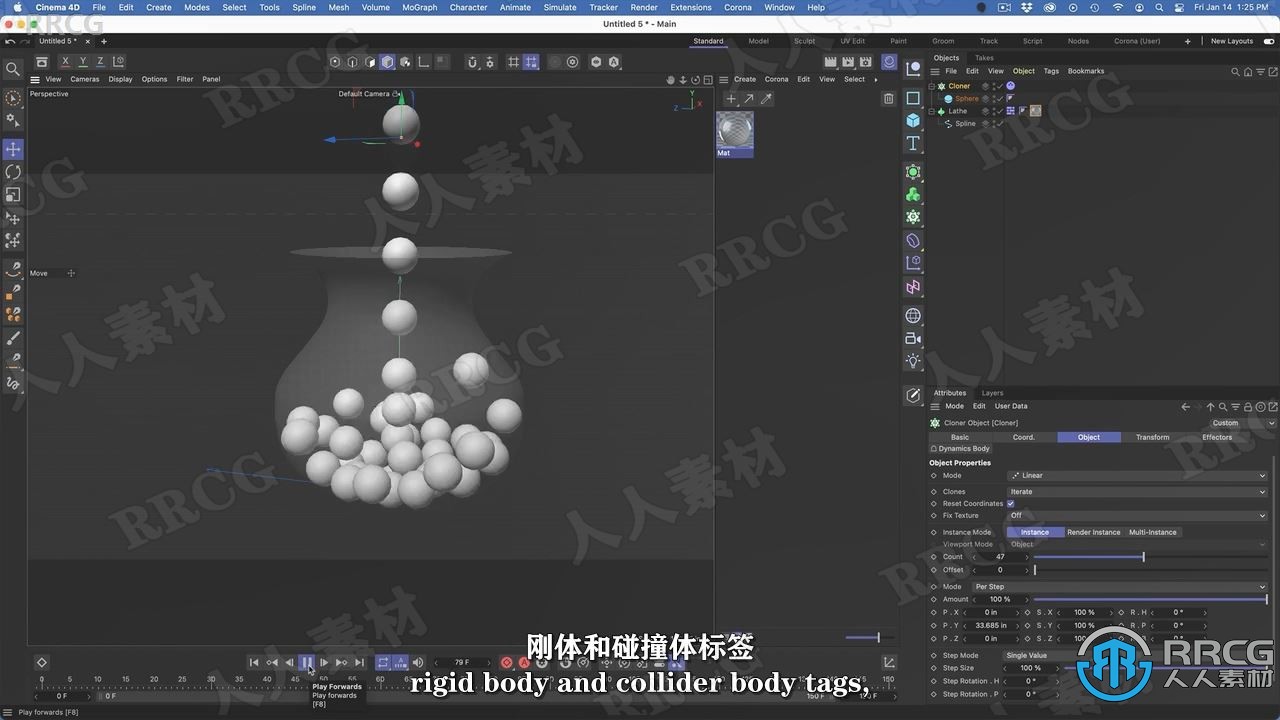Adjust the Amount slider

click(1150, 600)
